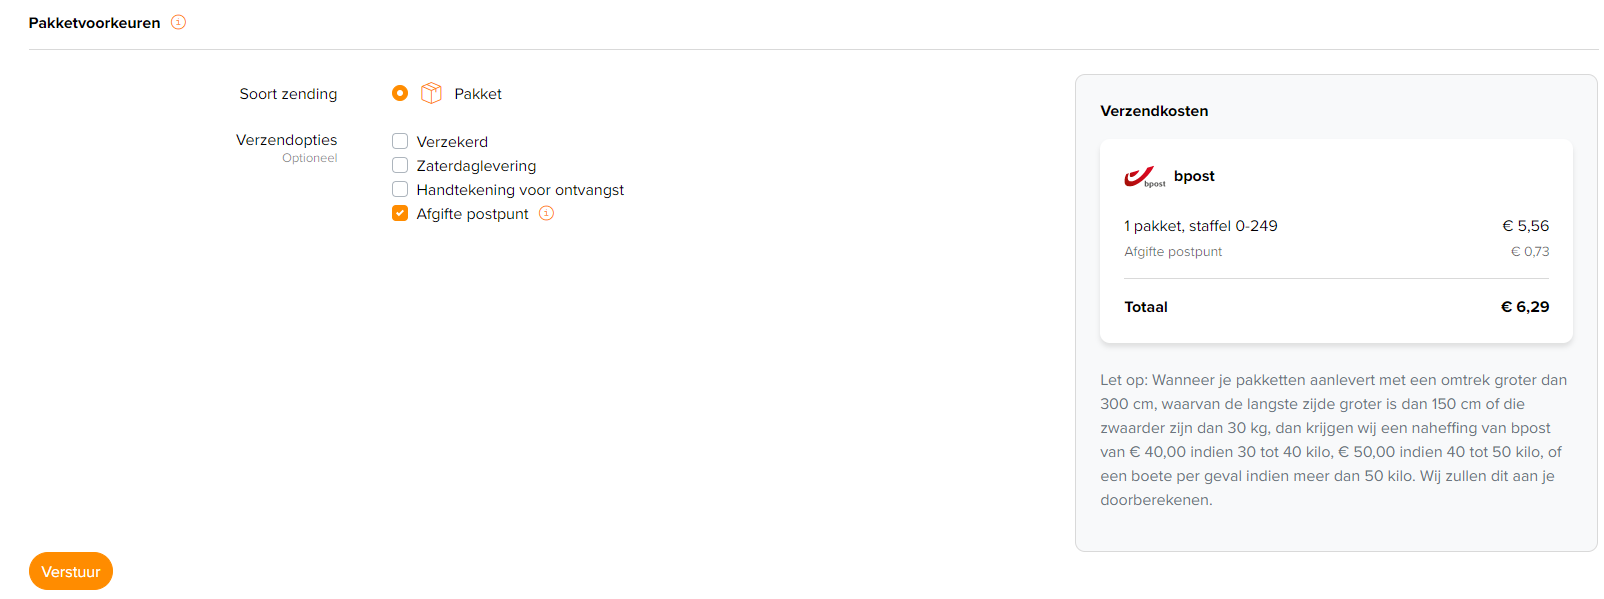This screenshot has height=599, width=1604.
Task: Click the Verstuur button
Action: pyautogui.click(x=71, y=571)
